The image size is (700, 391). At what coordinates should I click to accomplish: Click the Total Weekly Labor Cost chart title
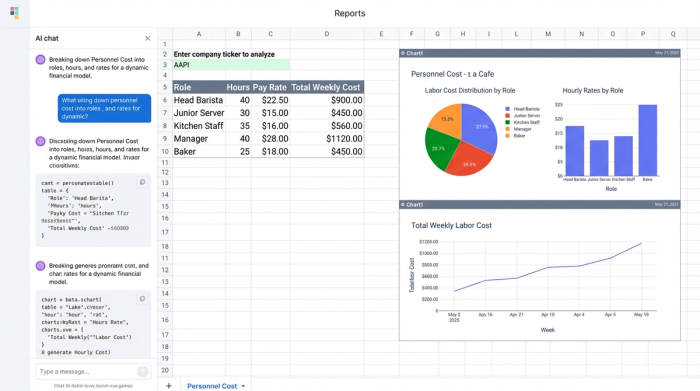451,225
